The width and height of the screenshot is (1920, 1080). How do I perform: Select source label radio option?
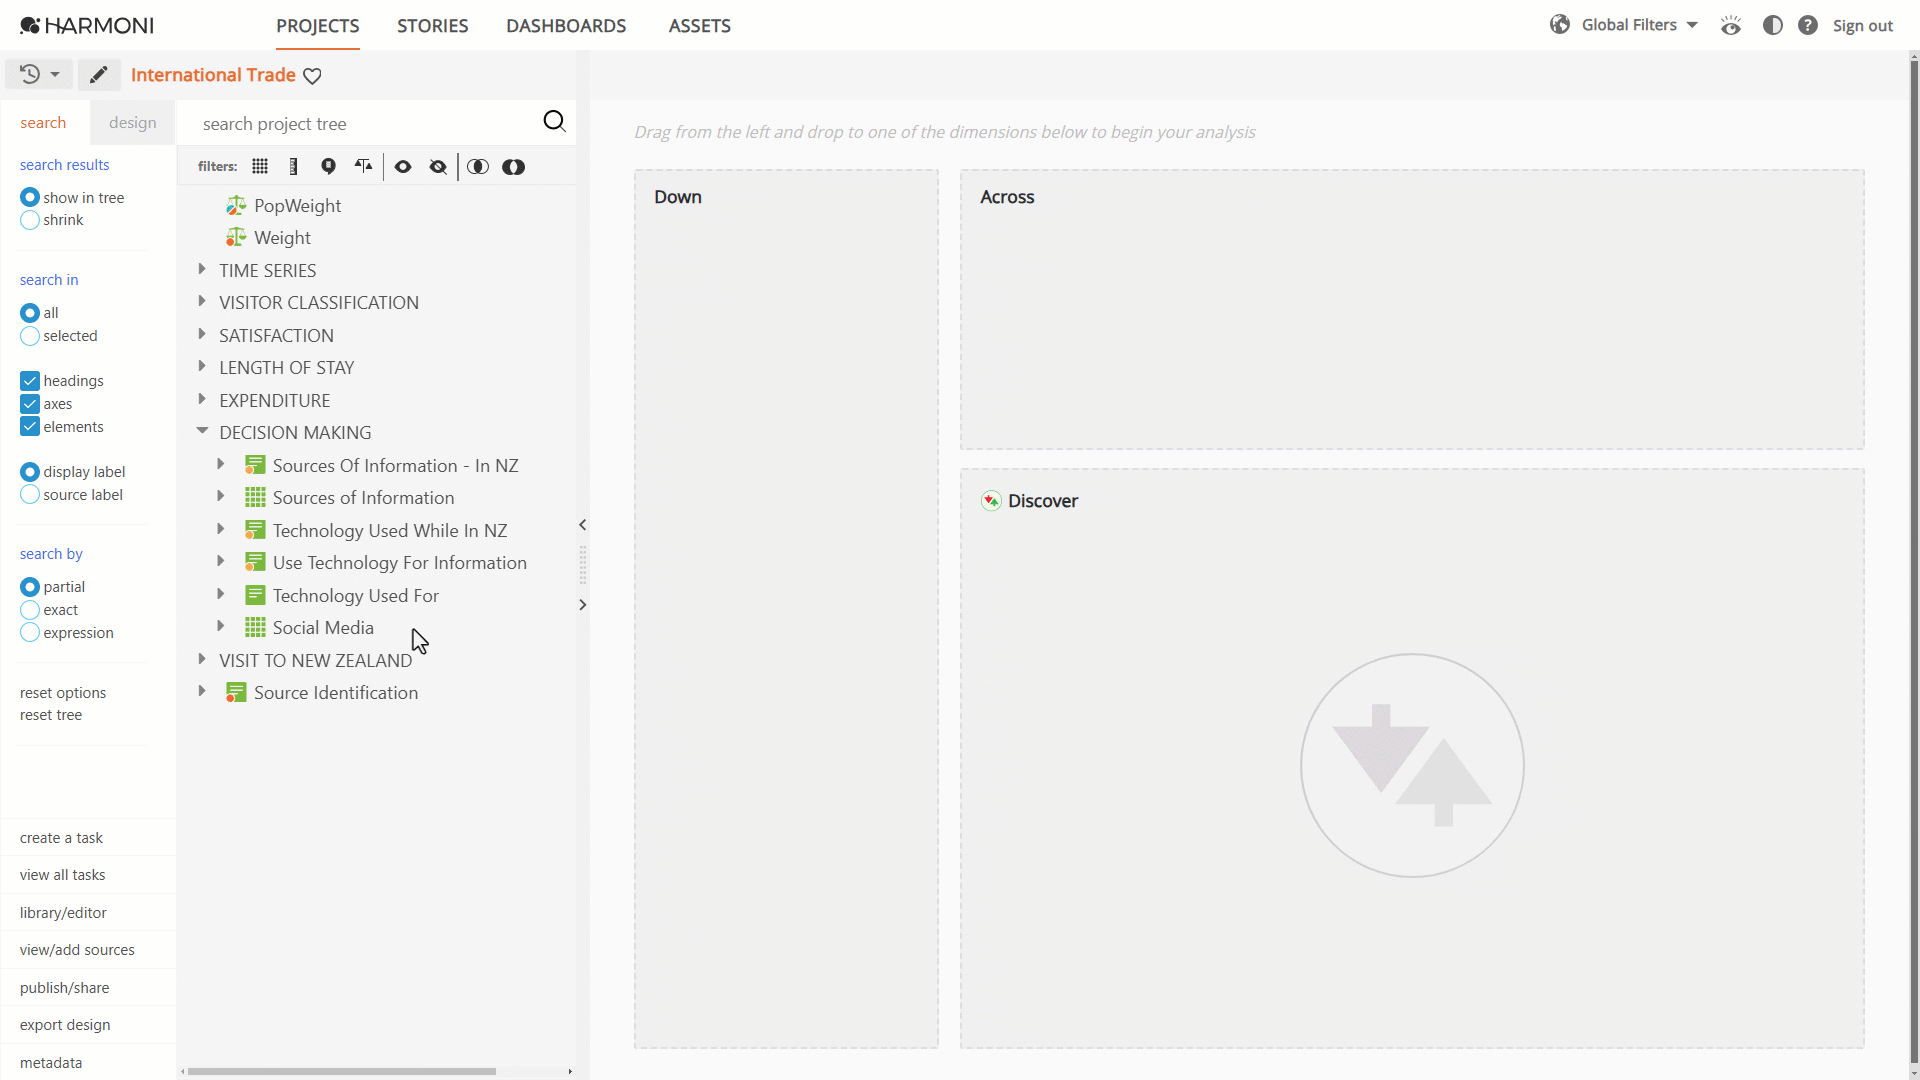click(30, 495)
